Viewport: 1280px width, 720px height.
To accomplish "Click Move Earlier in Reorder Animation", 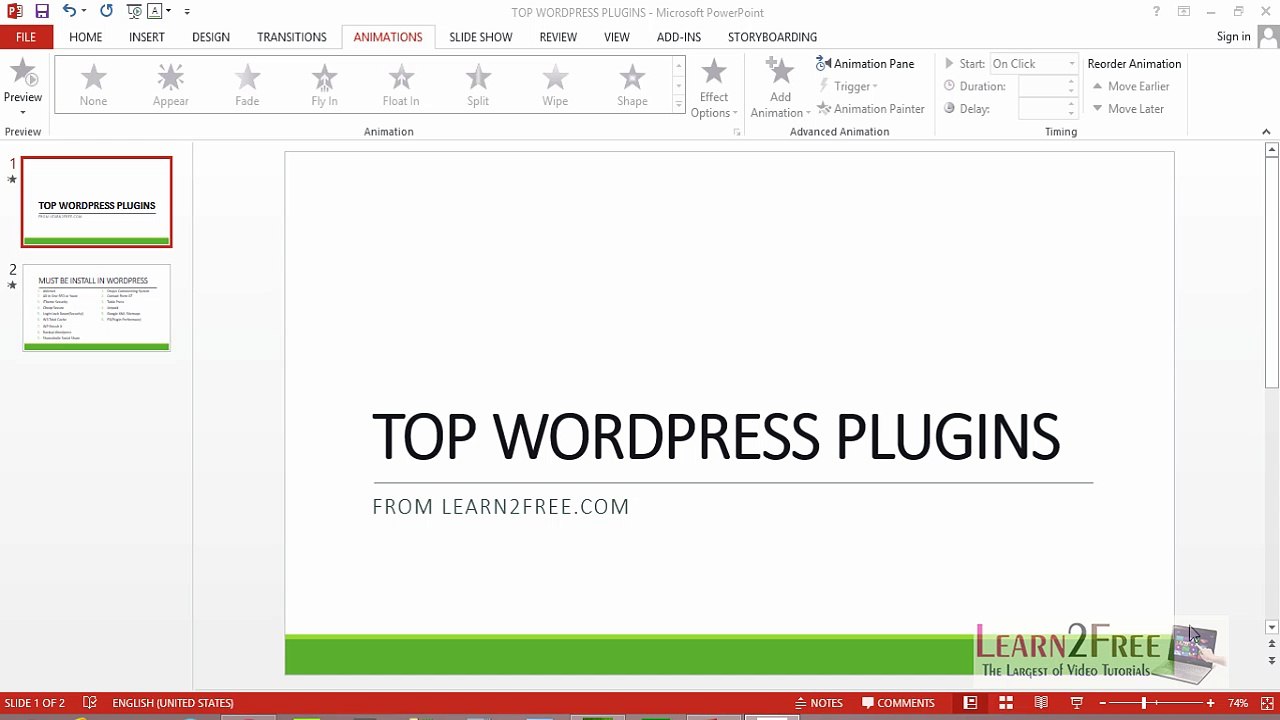I will coord(1131,86).
